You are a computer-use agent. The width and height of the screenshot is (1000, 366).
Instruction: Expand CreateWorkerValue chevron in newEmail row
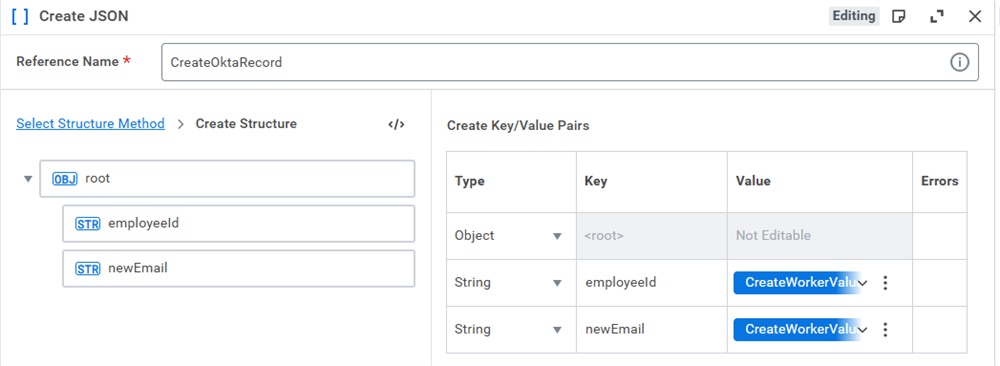863,330
